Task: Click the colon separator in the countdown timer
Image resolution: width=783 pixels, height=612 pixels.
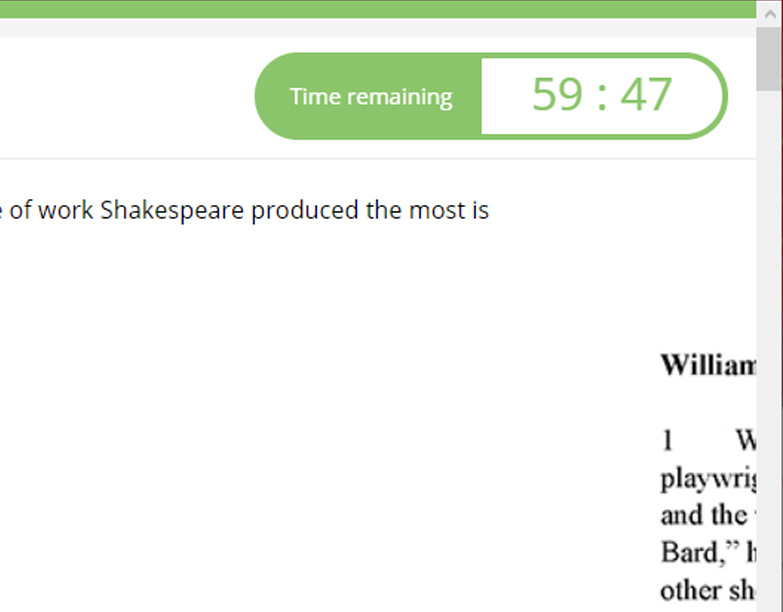Action: click(601, 97)
